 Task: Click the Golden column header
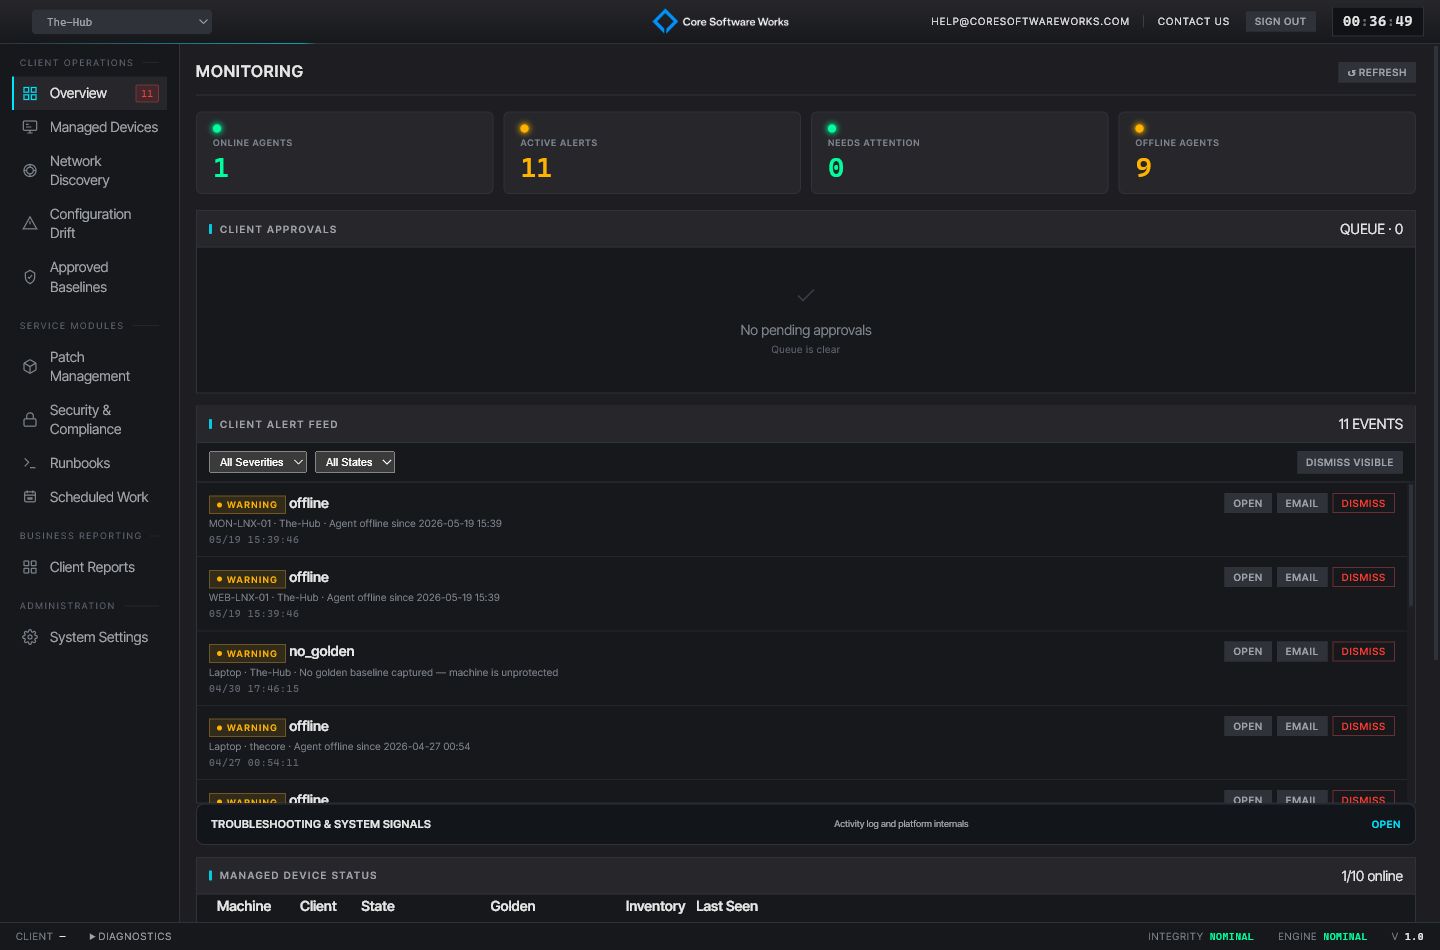click(x=512, y=906)
